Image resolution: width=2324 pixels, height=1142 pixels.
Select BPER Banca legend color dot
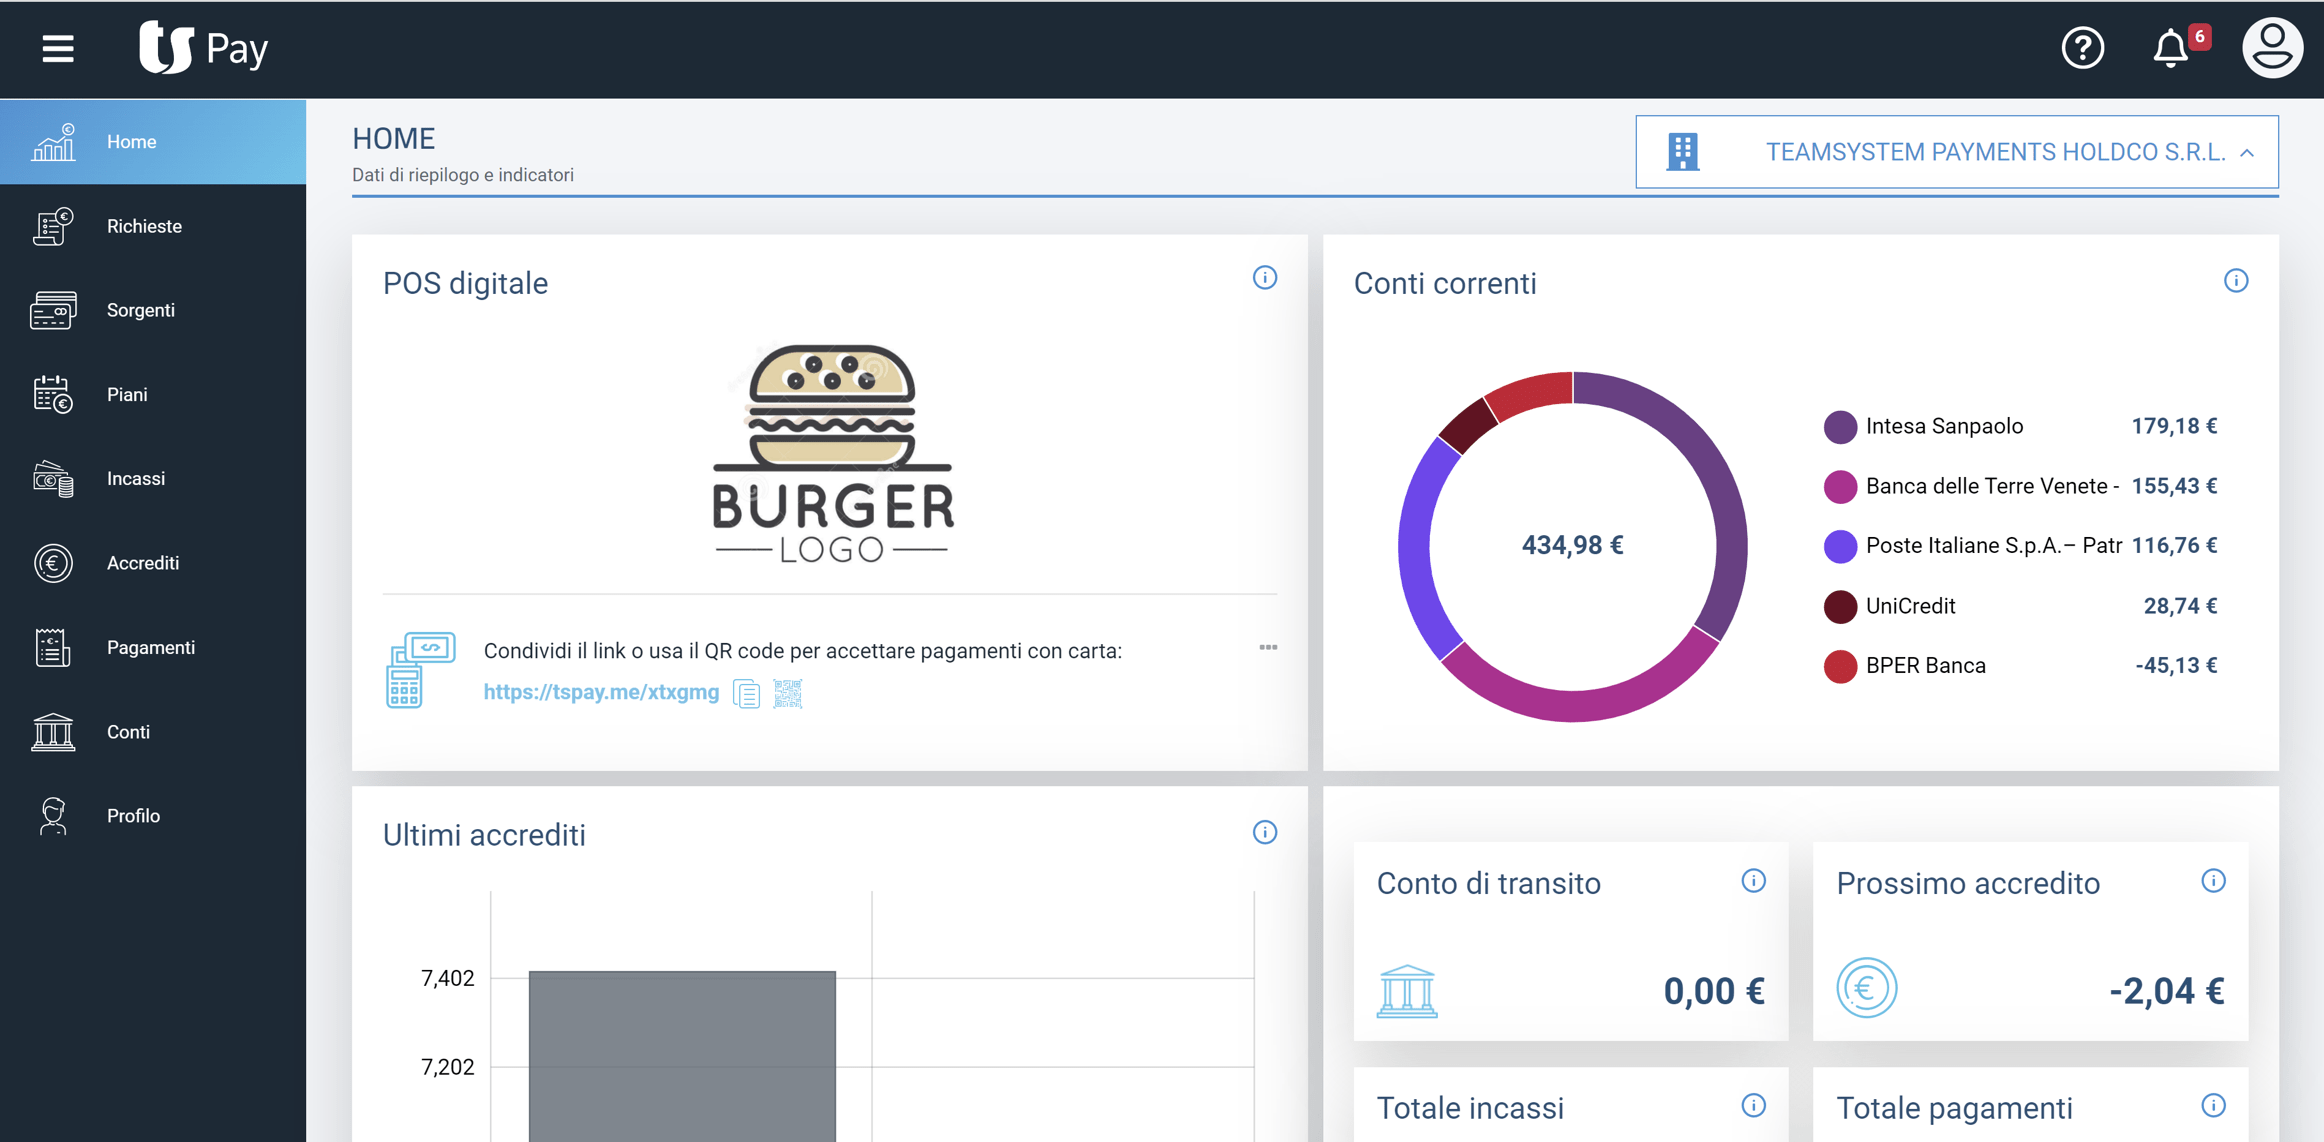1840,666
